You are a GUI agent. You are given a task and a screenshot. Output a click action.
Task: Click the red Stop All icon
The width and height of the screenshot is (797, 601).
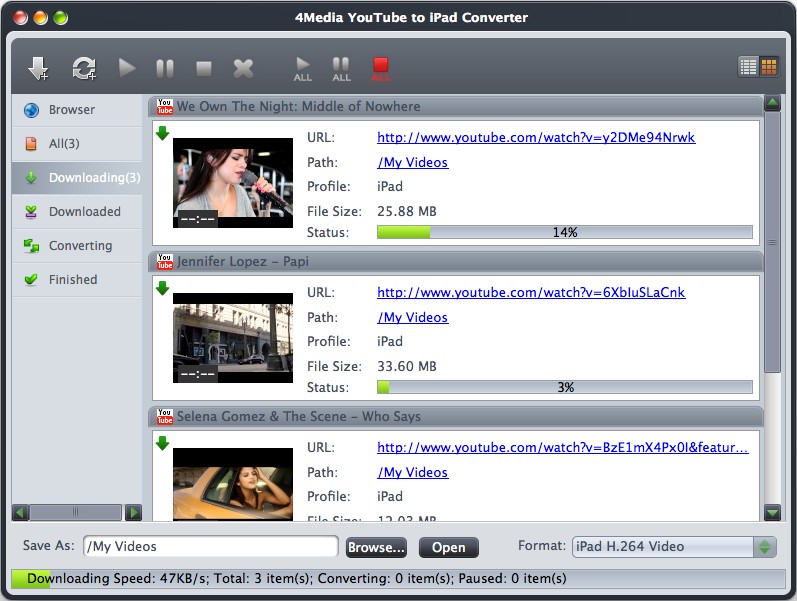[380, 68]
